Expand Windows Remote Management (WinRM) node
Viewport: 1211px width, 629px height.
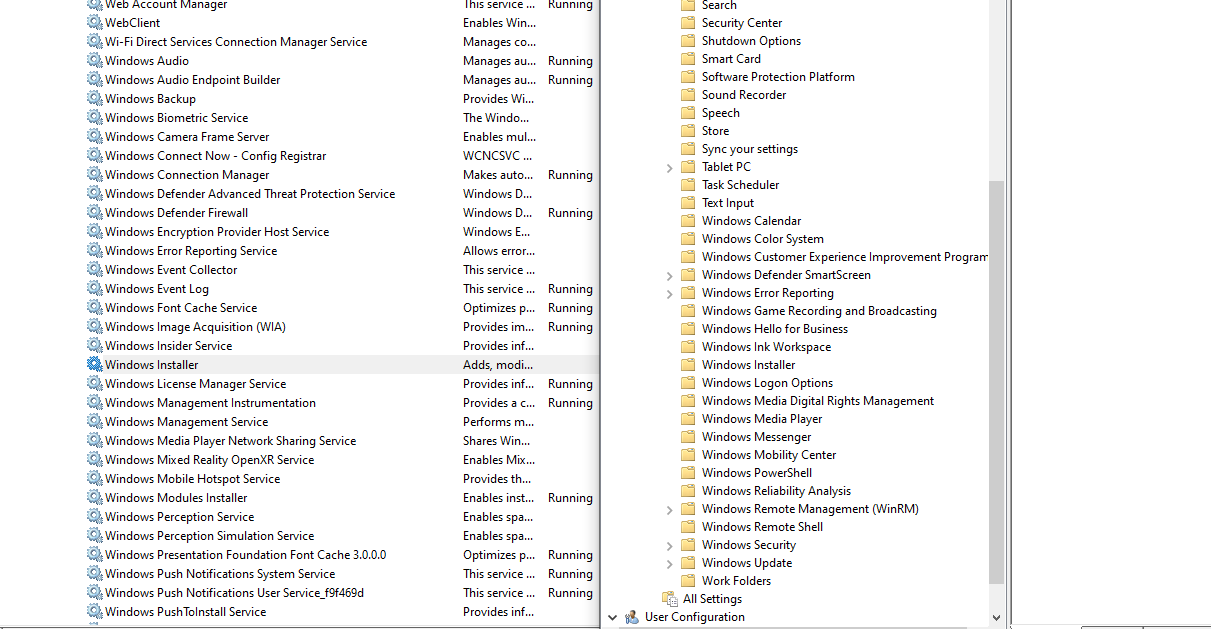point(670,510)
